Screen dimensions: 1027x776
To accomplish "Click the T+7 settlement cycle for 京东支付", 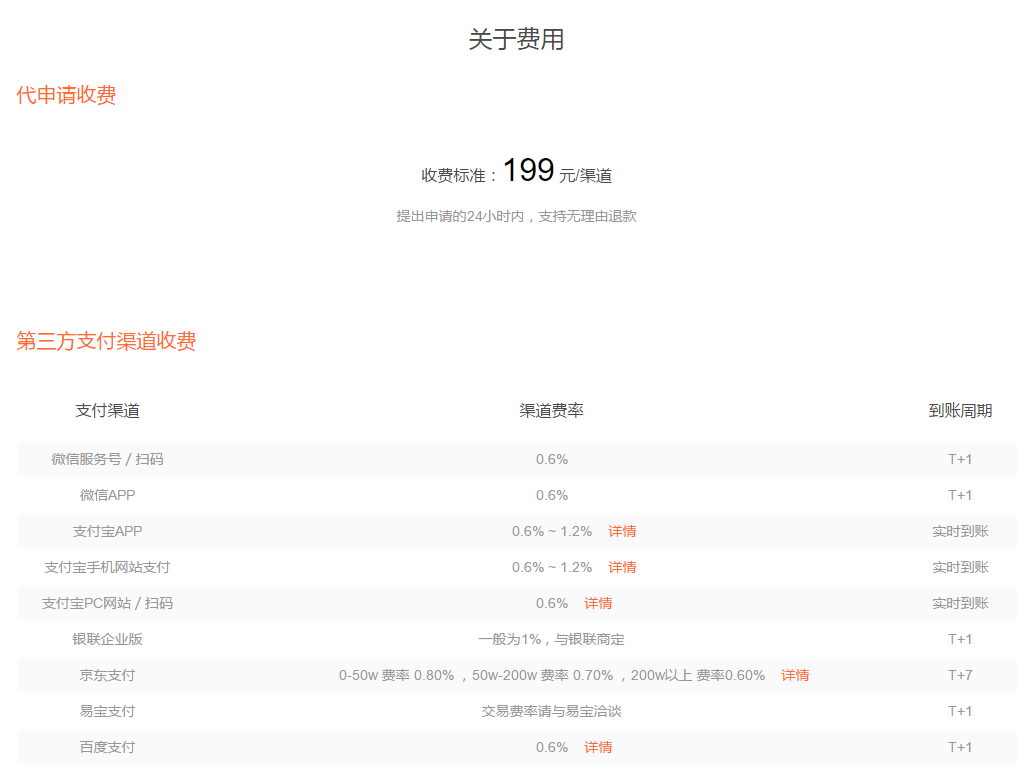I will pyautogui.click(x=957, y=675).
